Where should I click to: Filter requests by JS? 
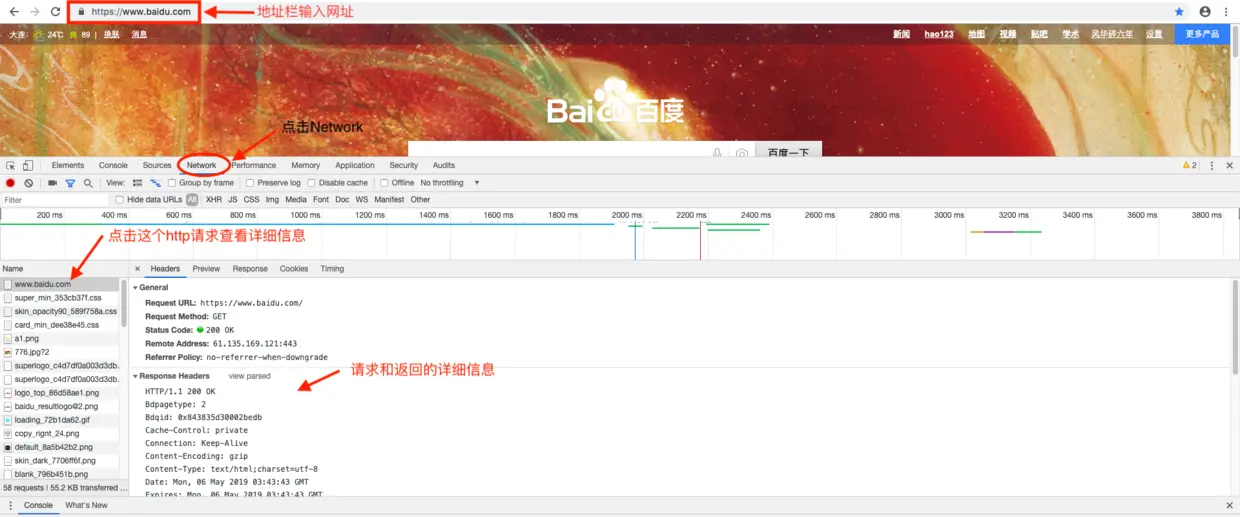pos(233,199)
